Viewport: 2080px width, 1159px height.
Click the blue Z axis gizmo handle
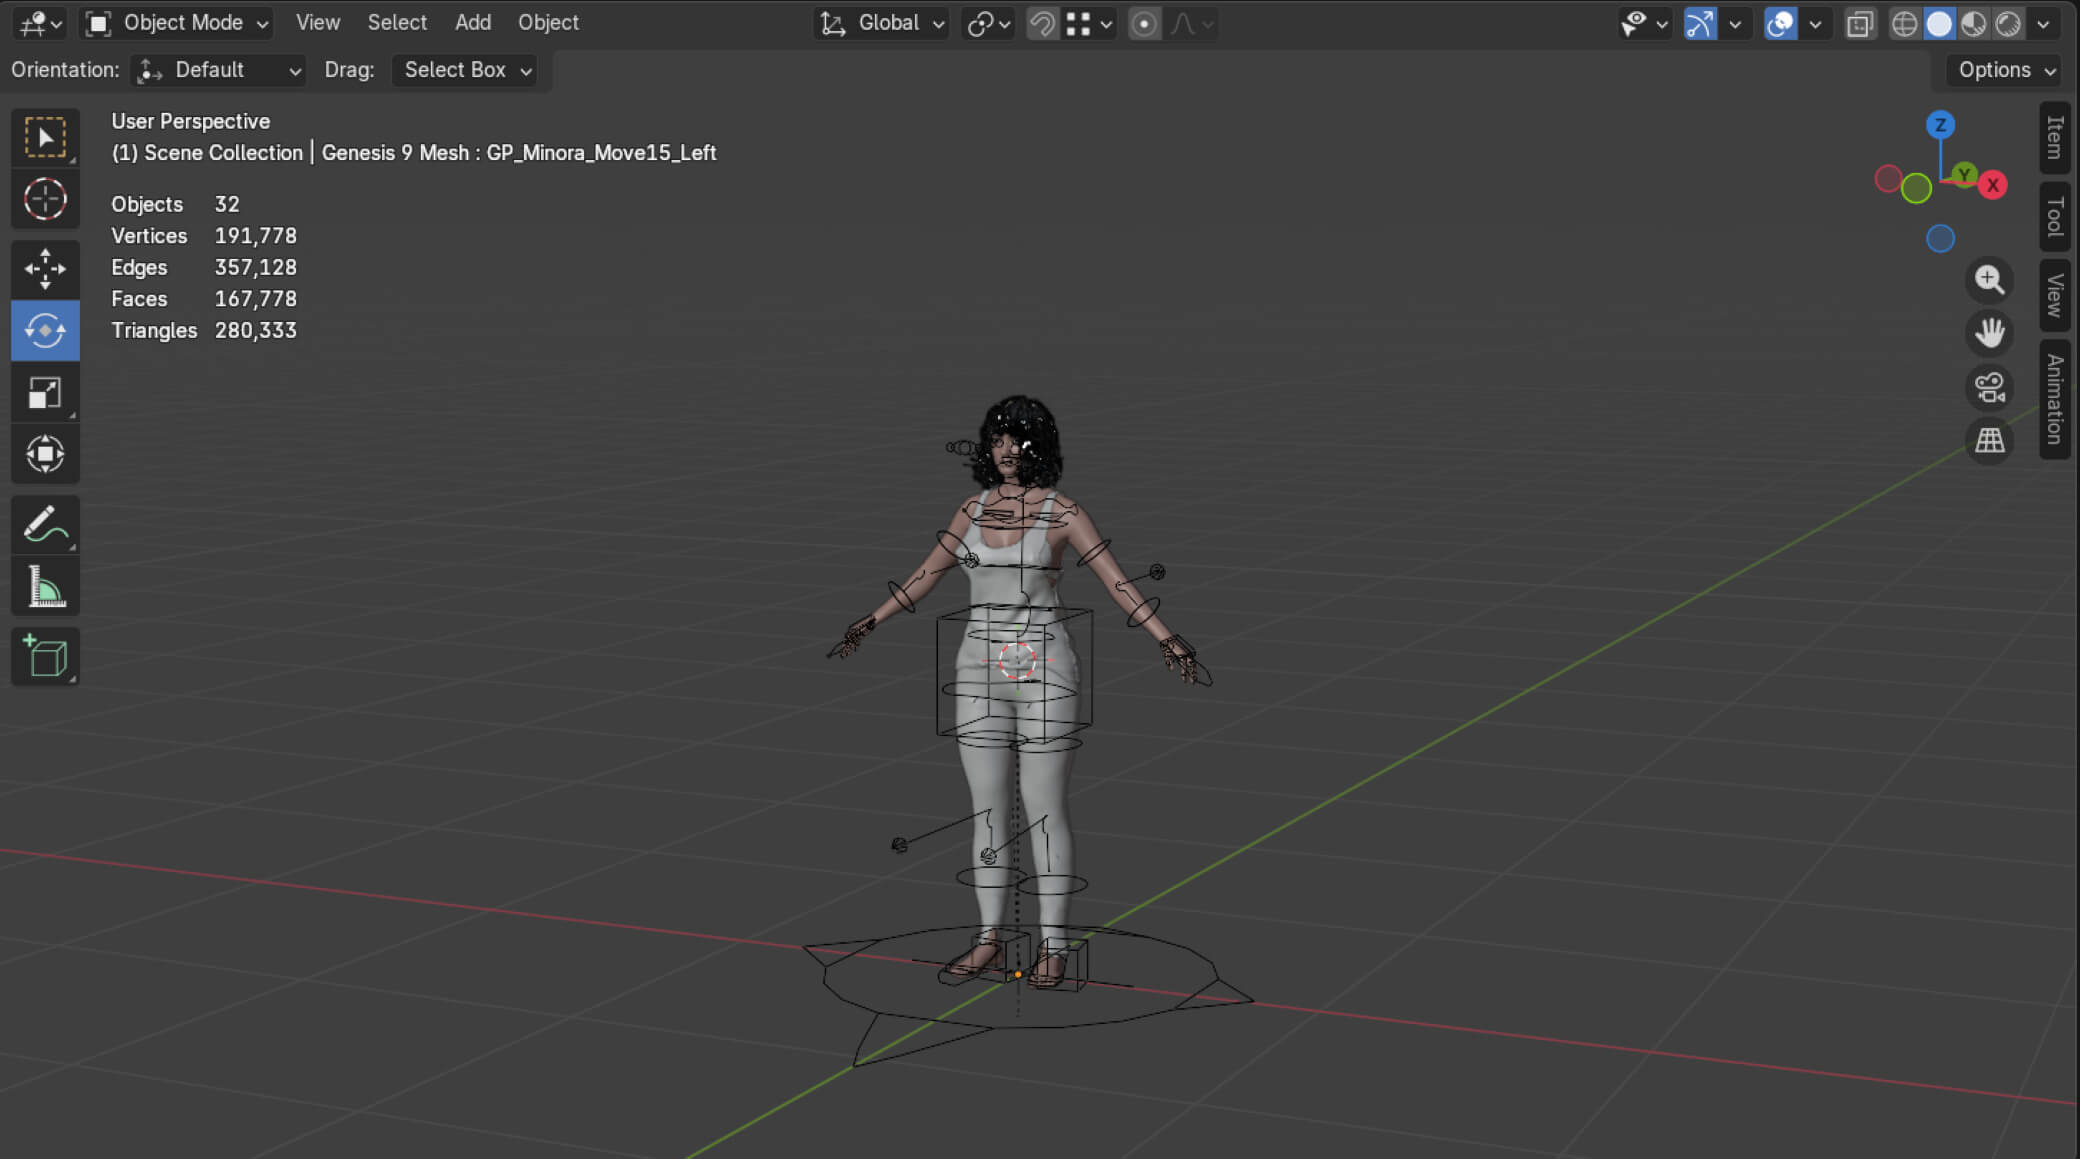pos(1940,125)
